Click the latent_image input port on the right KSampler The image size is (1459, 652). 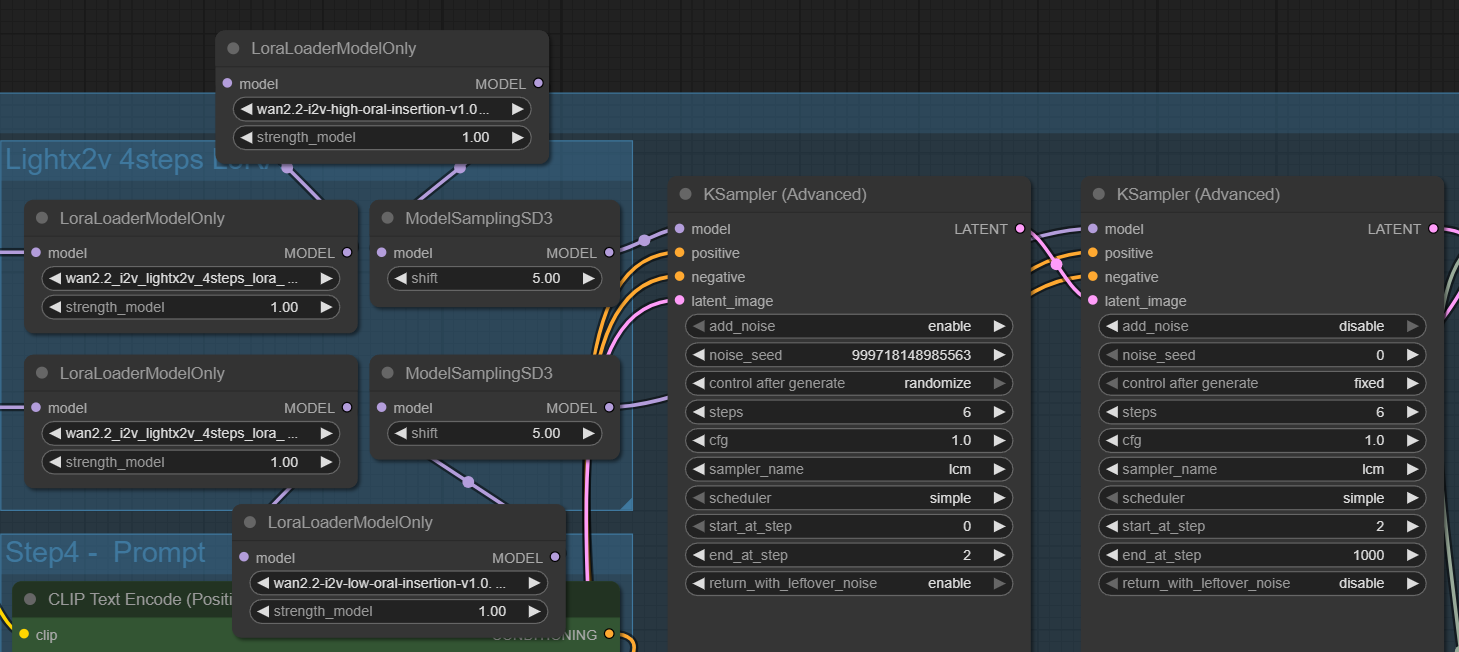tap(1093, 301)
